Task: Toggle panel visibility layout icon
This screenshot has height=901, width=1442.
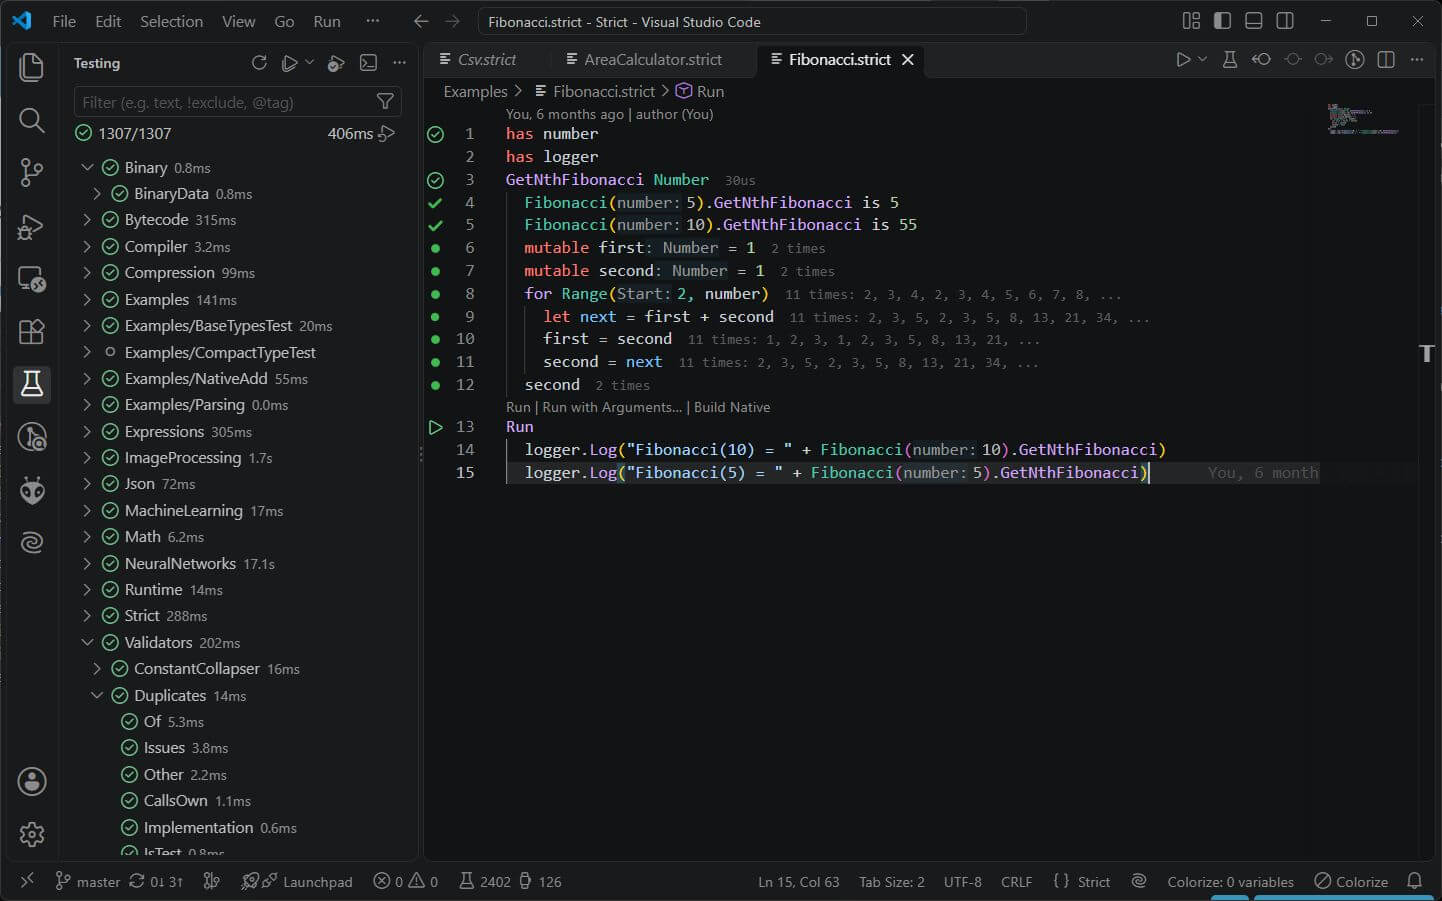Action: point(1253,21)
